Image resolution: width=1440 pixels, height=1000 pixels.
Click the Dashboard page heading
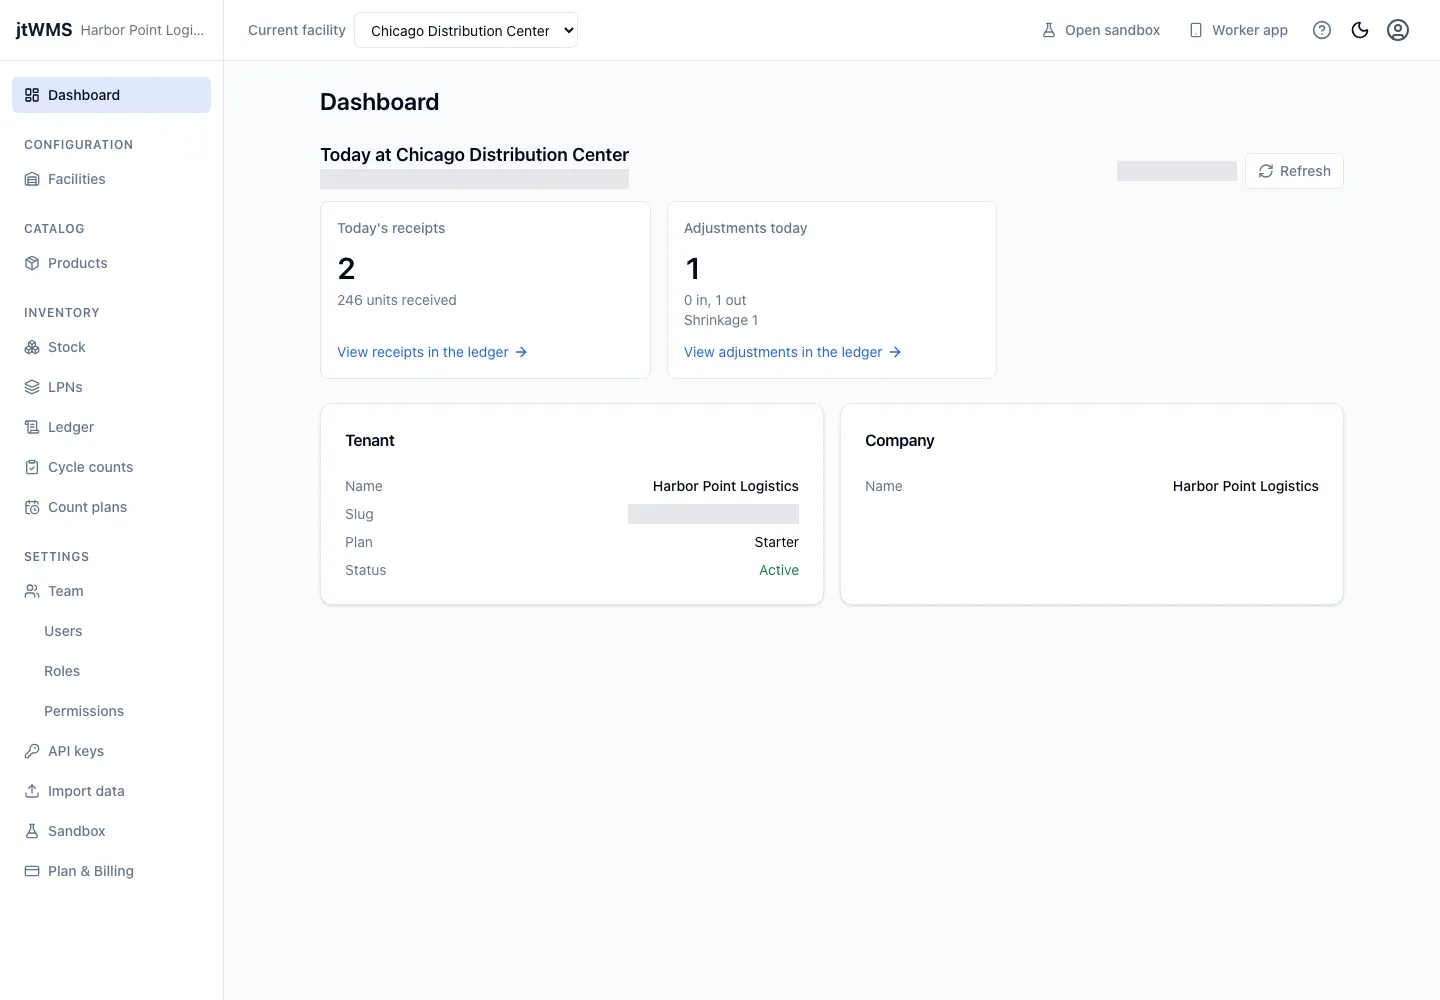(x=380, y=102)
